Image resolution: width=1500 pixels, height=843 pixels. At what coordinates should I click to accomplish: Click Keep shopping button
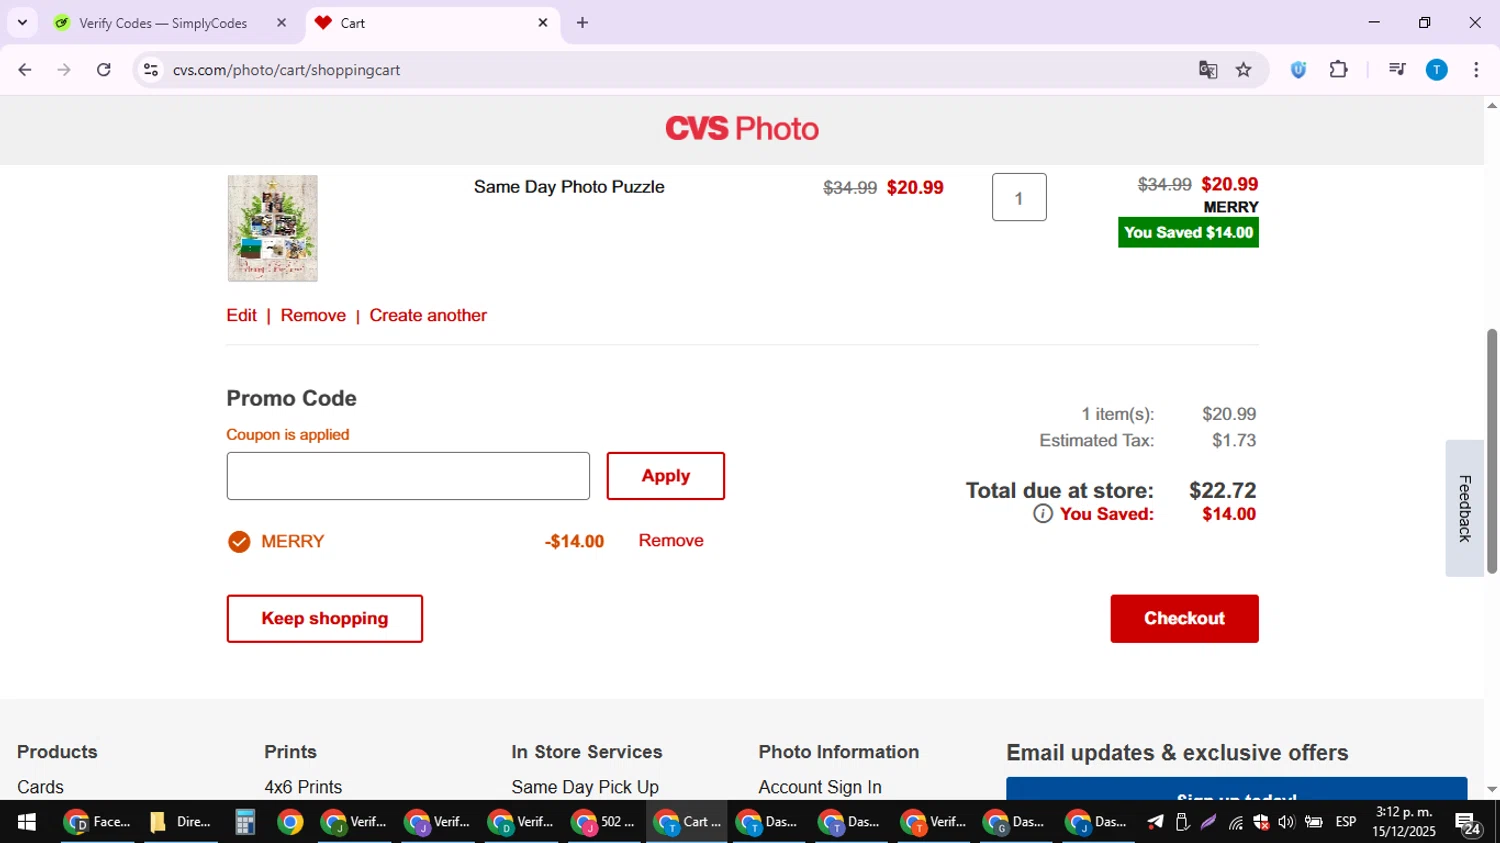pyautogui.click(x=325, y=619)
